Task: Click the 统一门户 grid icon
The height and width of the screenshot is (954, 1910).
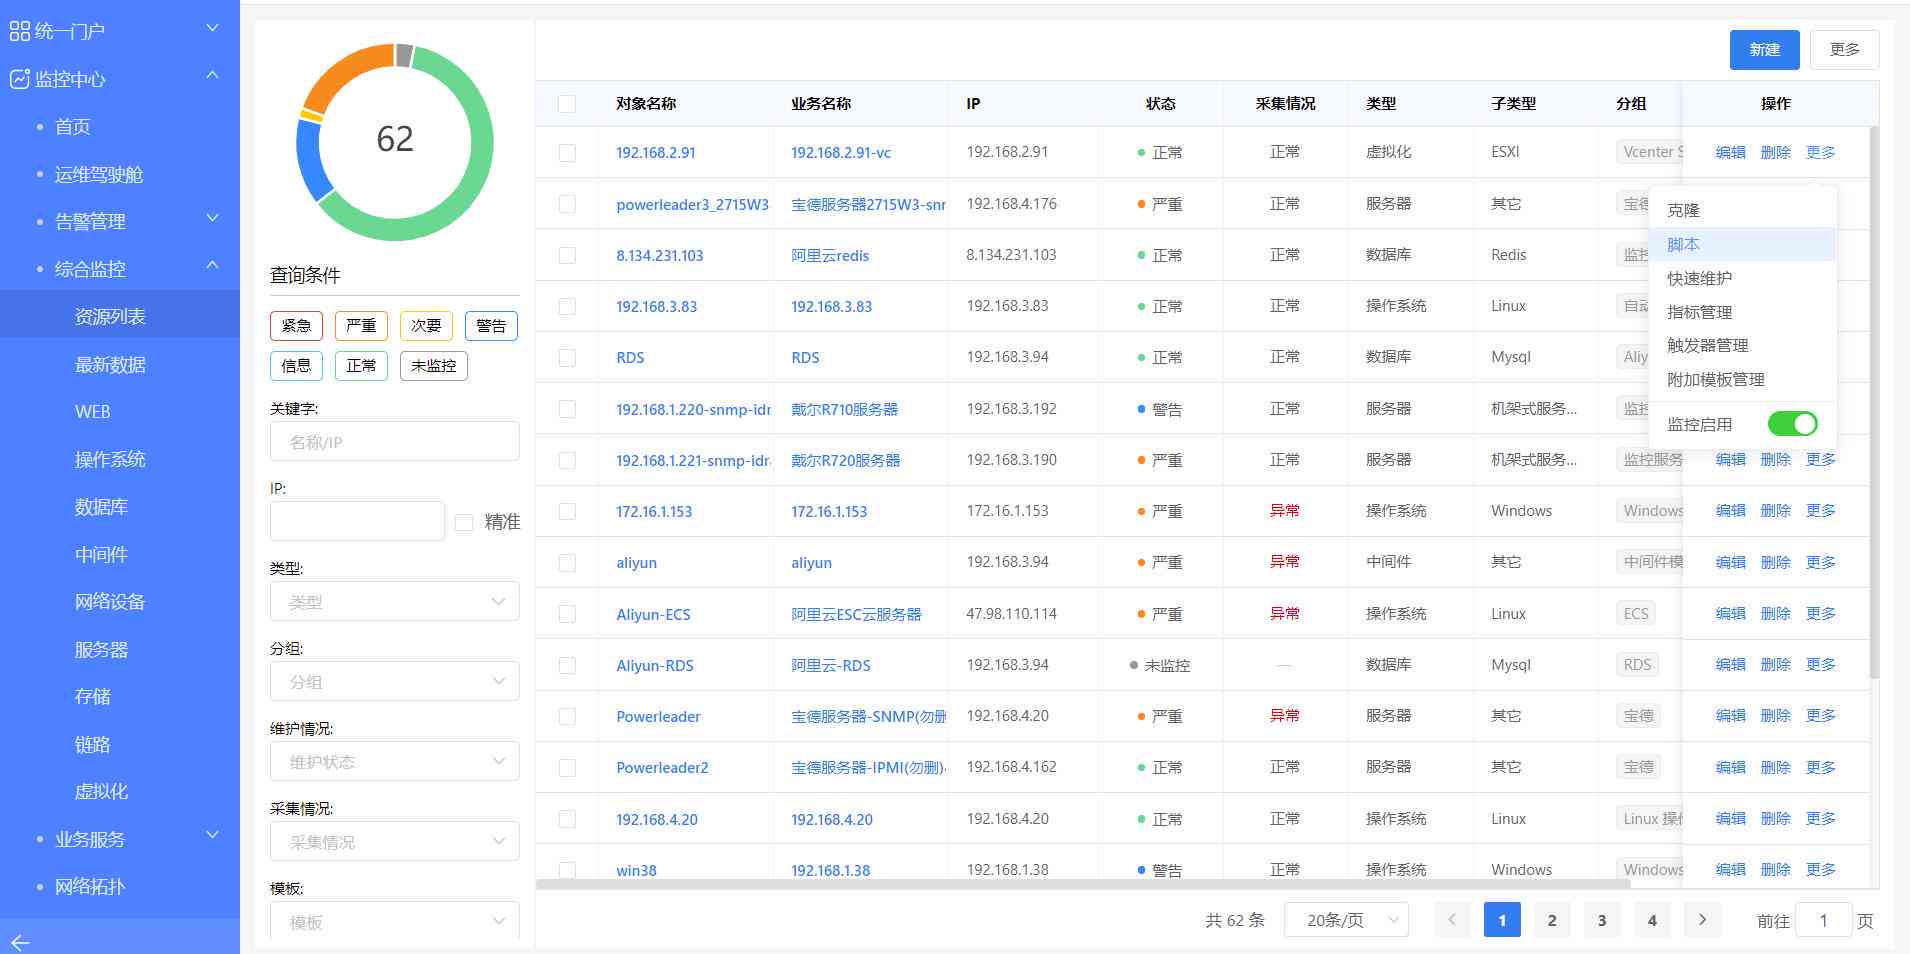Action: click(19, 32)
